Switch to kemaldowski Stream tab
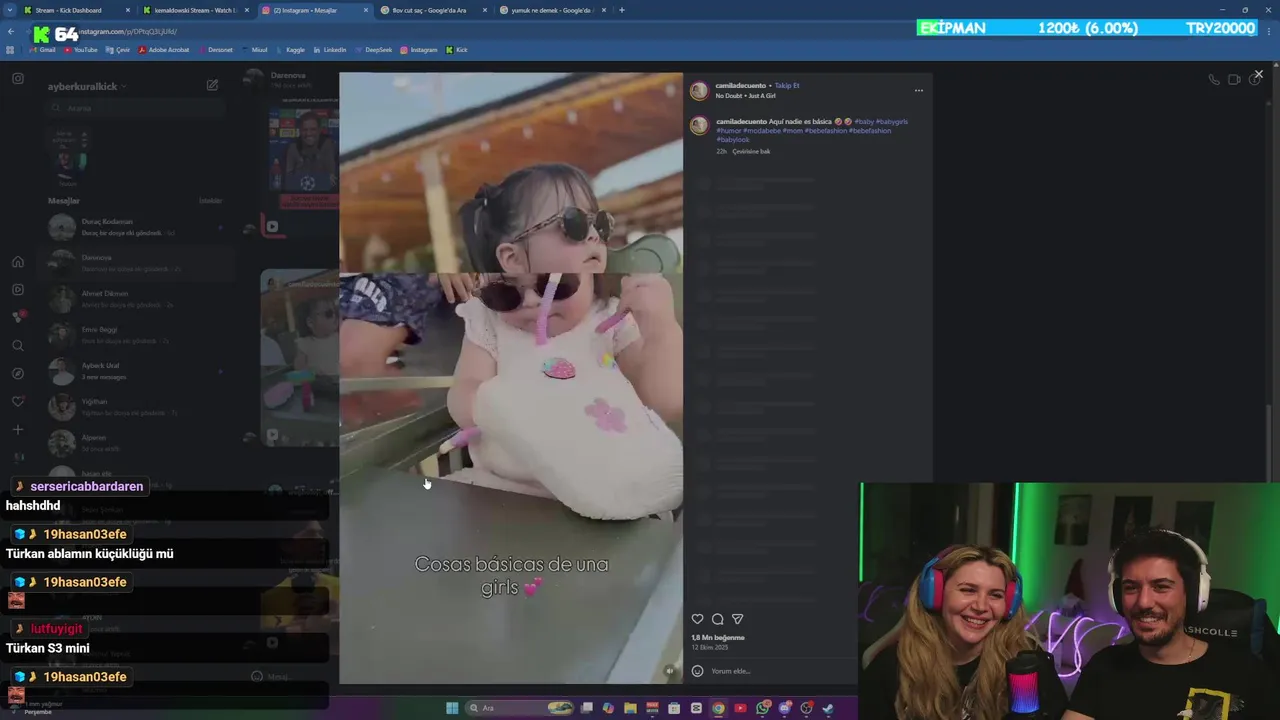 pos(195,10)
